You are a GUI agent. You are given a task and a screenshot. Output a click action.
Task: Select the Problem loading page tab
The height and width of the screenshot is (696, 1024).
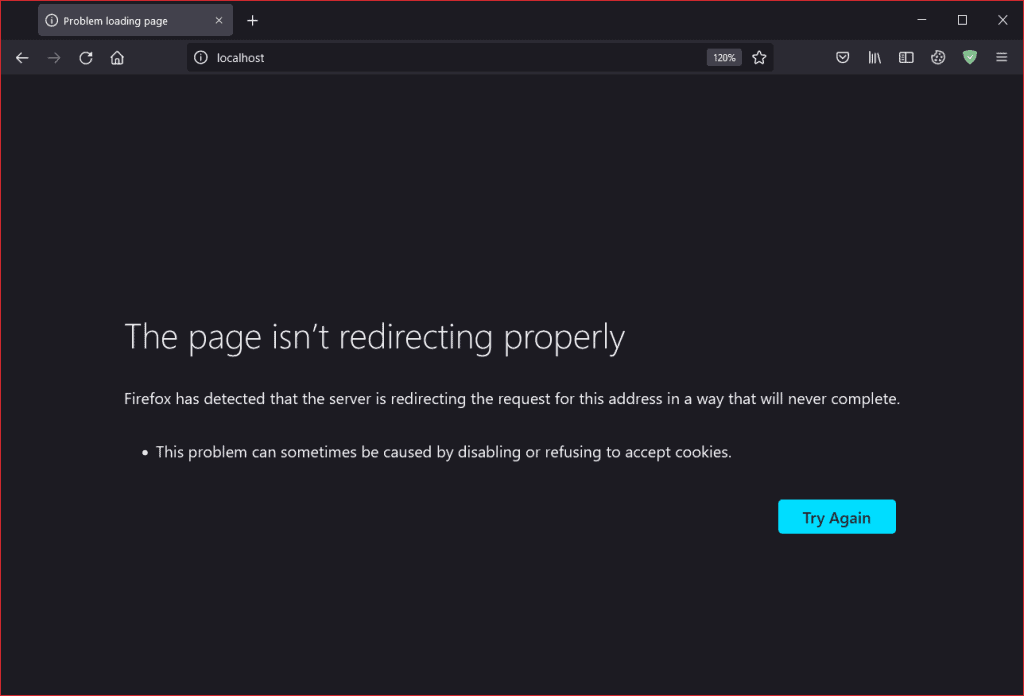[x=135, y=21]
